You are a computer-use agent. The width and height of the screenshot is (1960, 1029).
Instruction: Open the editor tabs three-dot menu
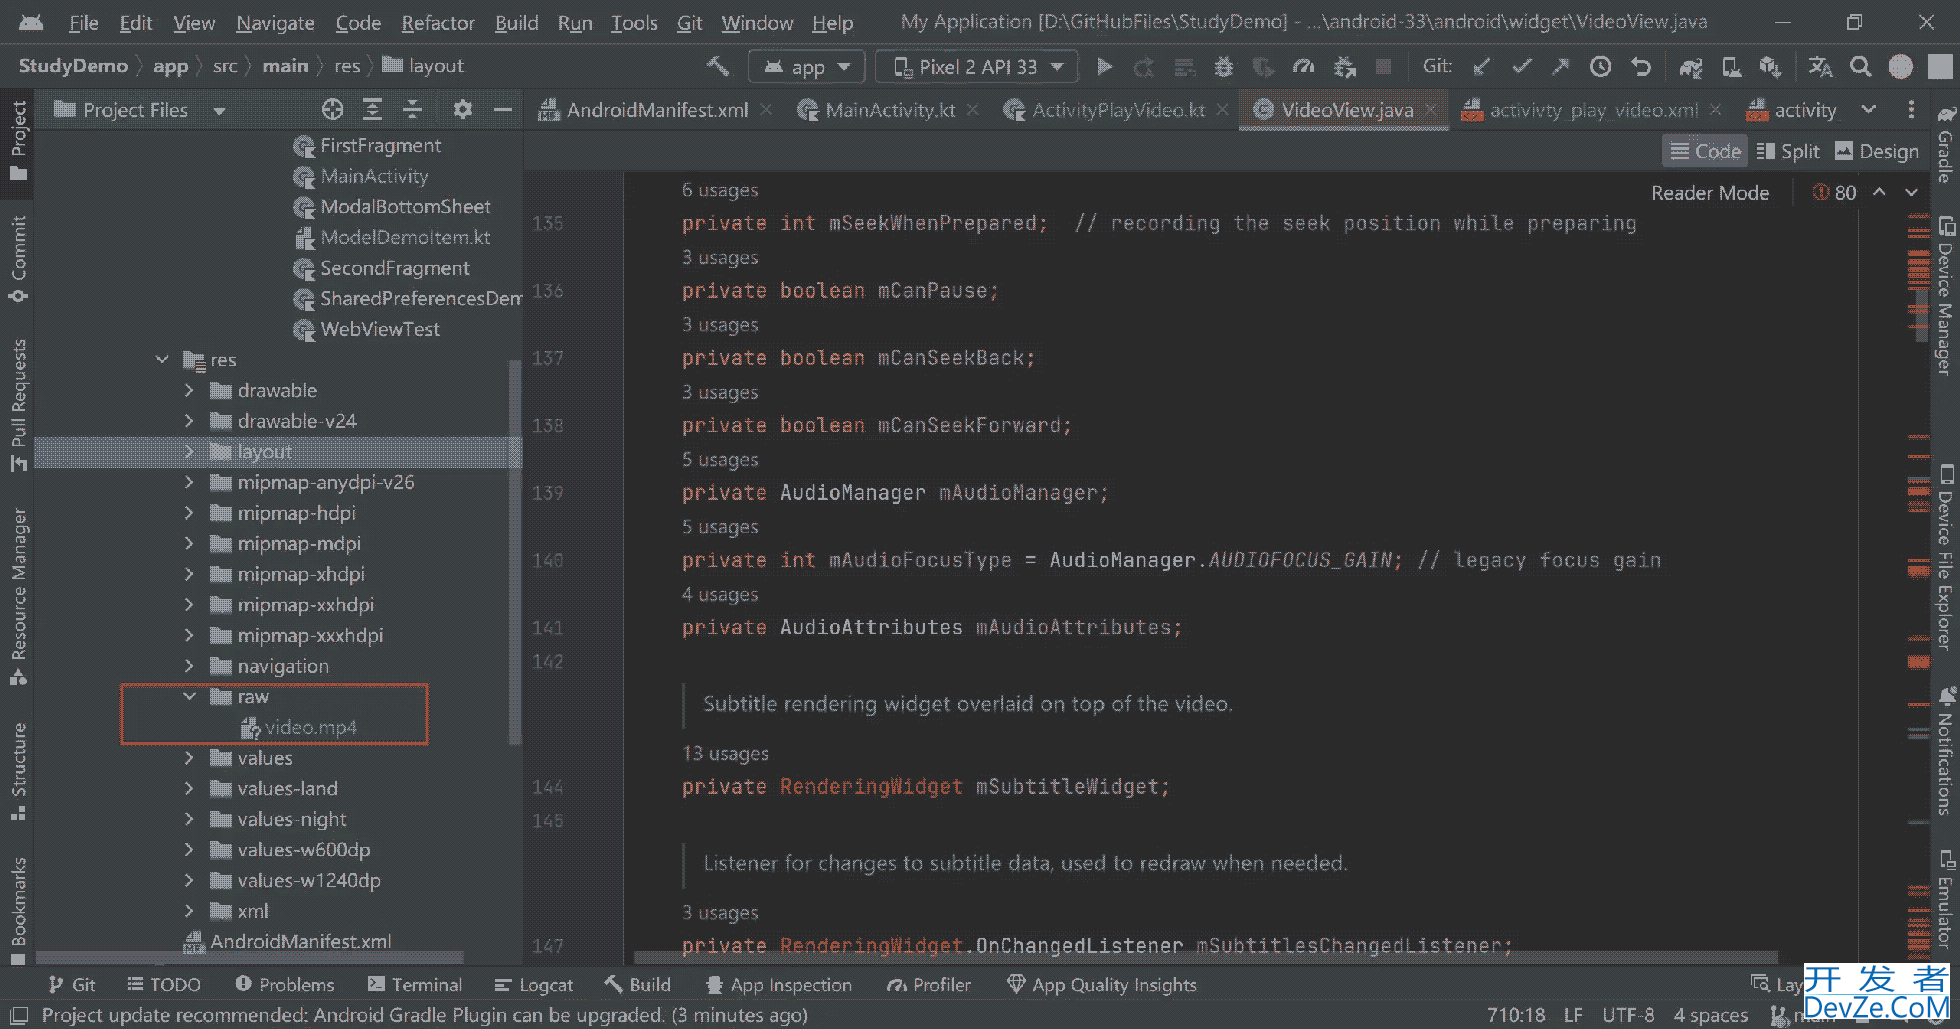[x=1911, y=109]
